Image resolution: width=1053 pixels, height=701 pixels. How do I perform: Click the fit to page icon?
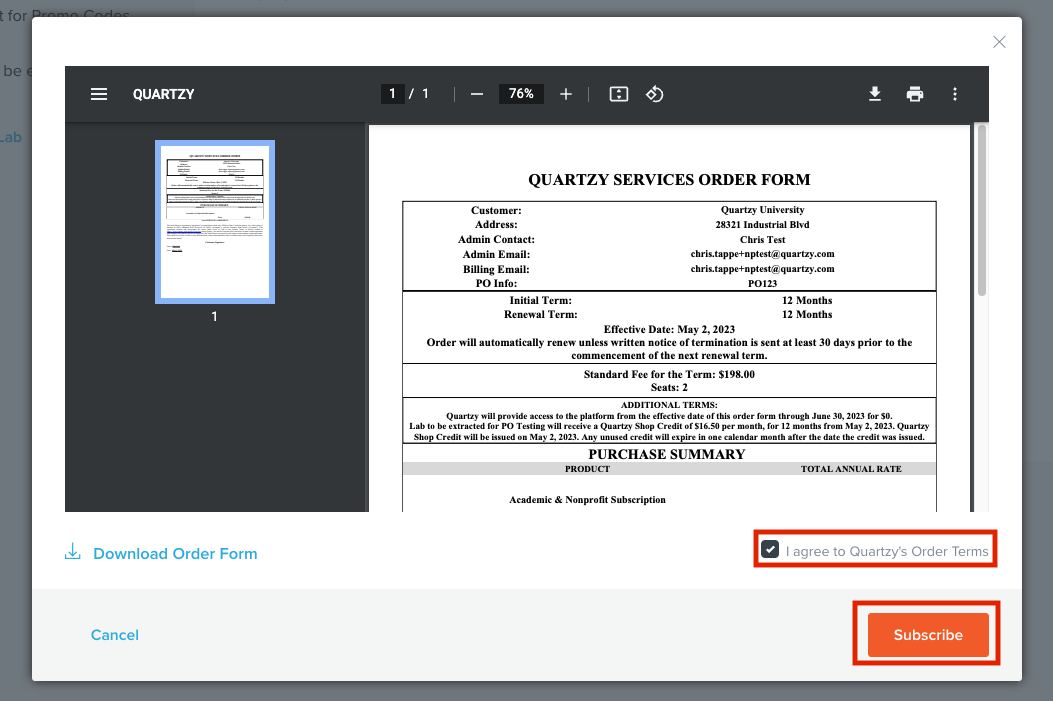click(x=619, y=94)
